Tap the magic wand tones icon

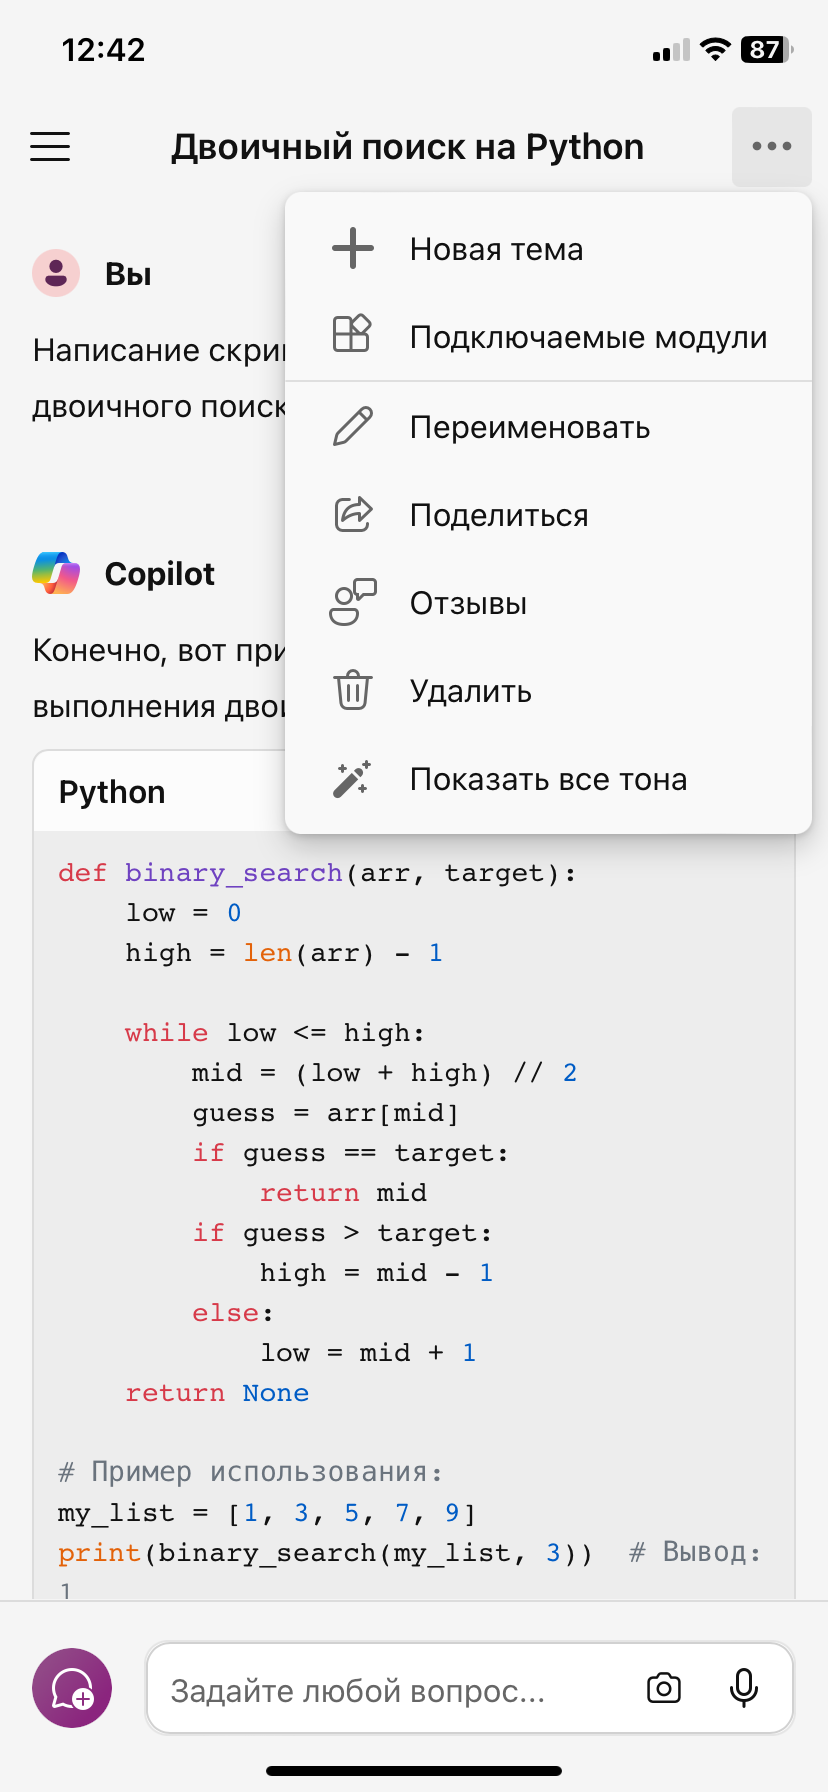coord(352,779)
